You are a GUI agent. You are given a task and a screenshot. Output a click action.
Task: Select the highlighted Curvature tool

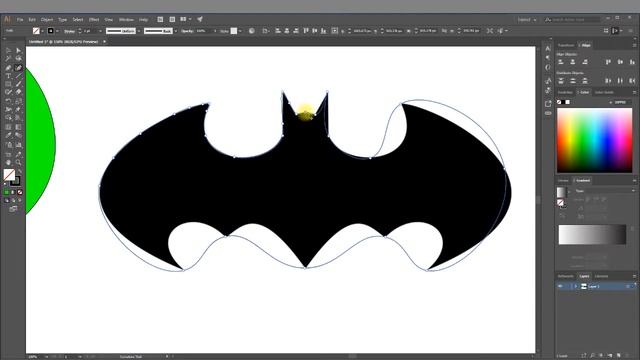tap(18, 68)
